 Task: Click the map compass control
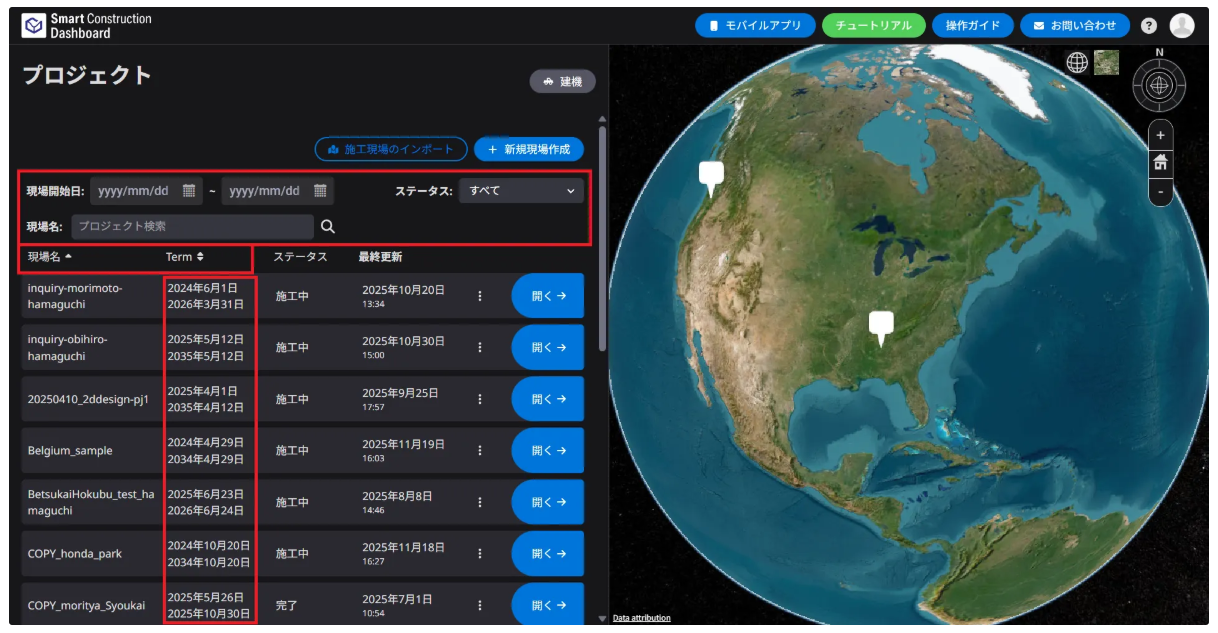pos(1159,85)
